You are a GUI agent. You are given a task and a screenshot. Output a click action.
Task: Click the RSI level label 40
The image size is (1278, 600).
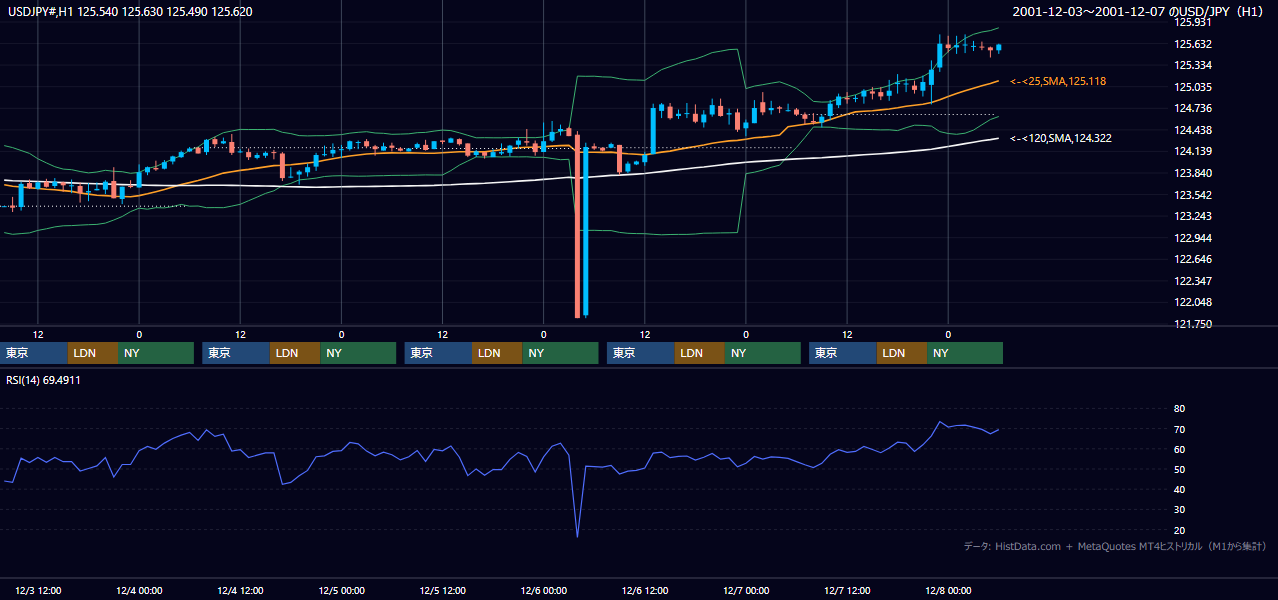coord(1179,489)
